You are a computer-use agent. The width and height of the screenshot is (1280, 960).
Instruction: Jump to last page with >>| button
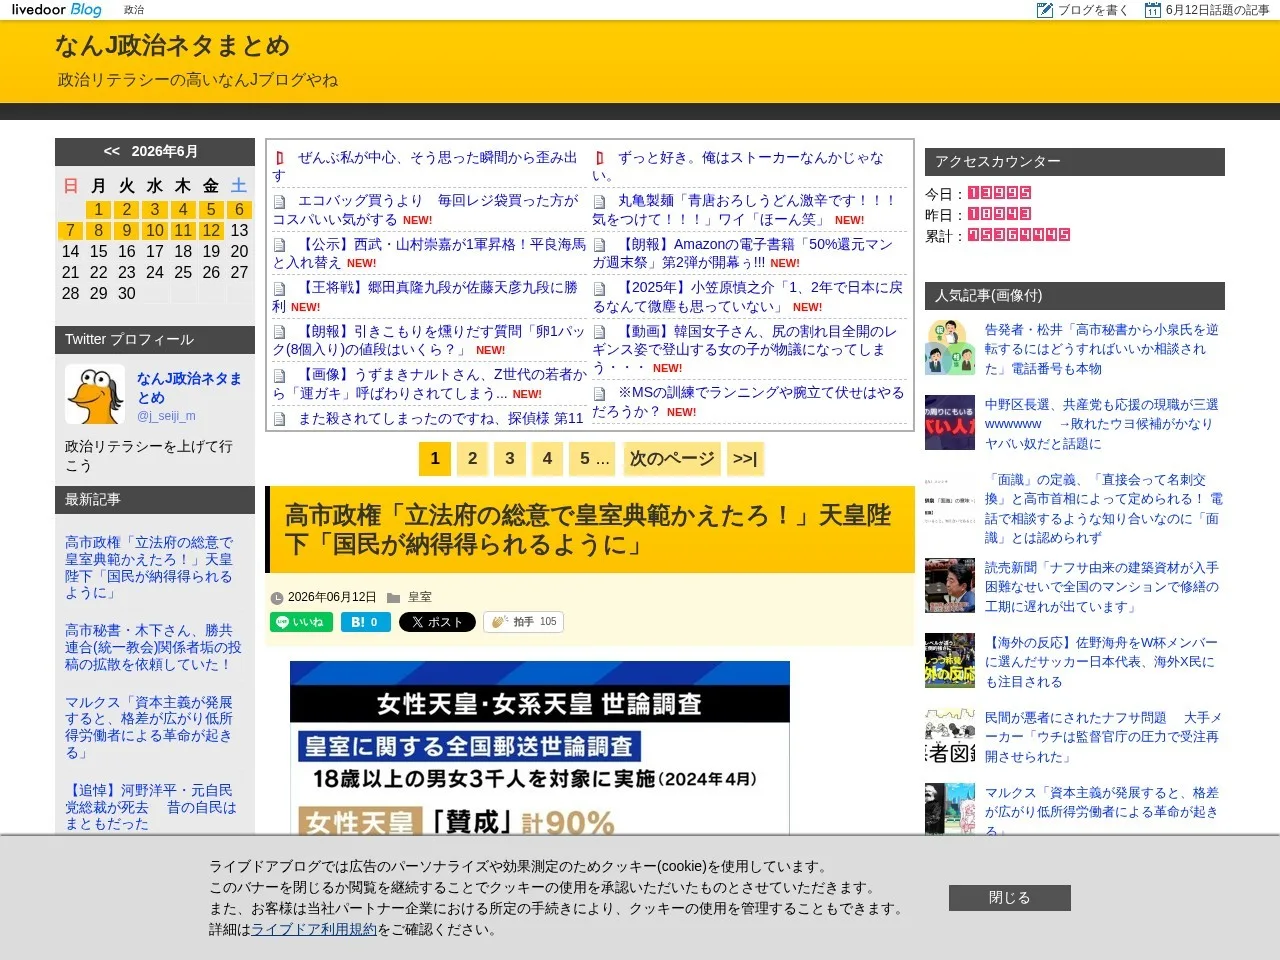pyautogui.click(x=745, y=459)
